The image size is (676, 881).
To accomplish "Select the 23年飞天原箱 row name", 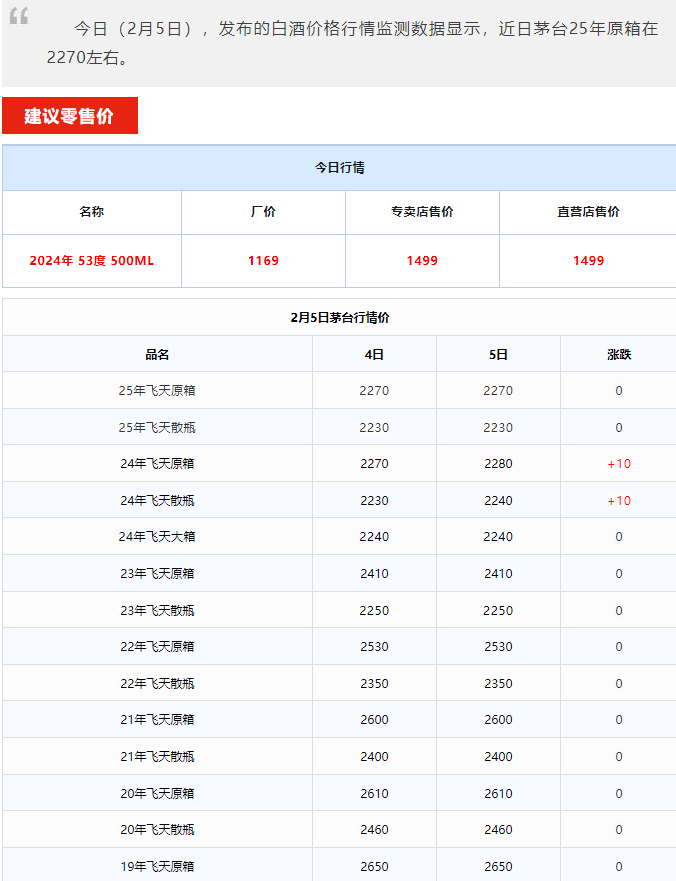I will point(157,574).
